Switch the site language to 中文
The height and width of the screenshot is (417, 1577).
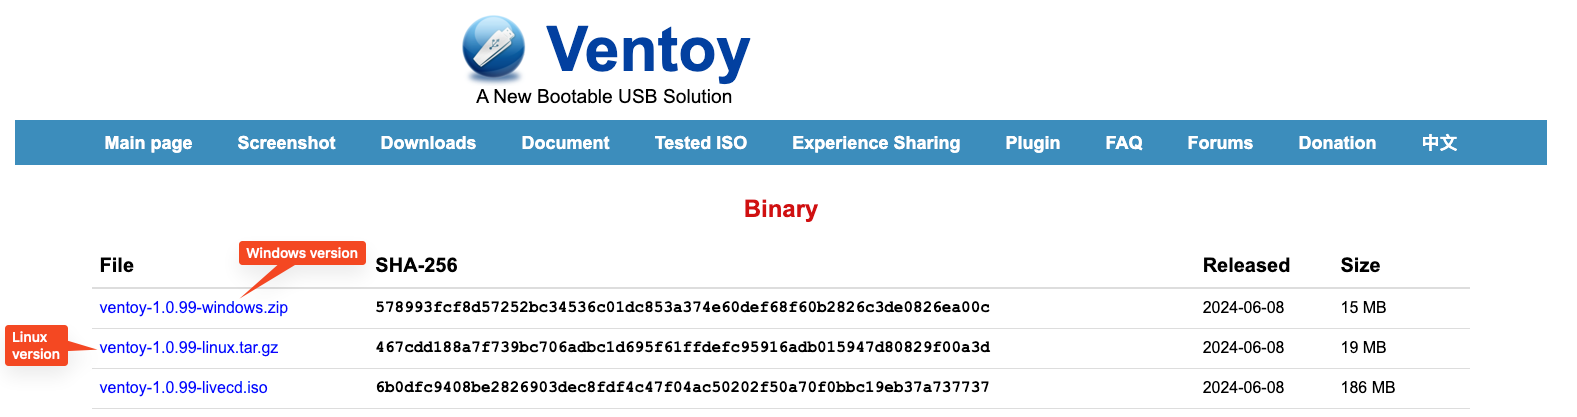point(1439,143)
